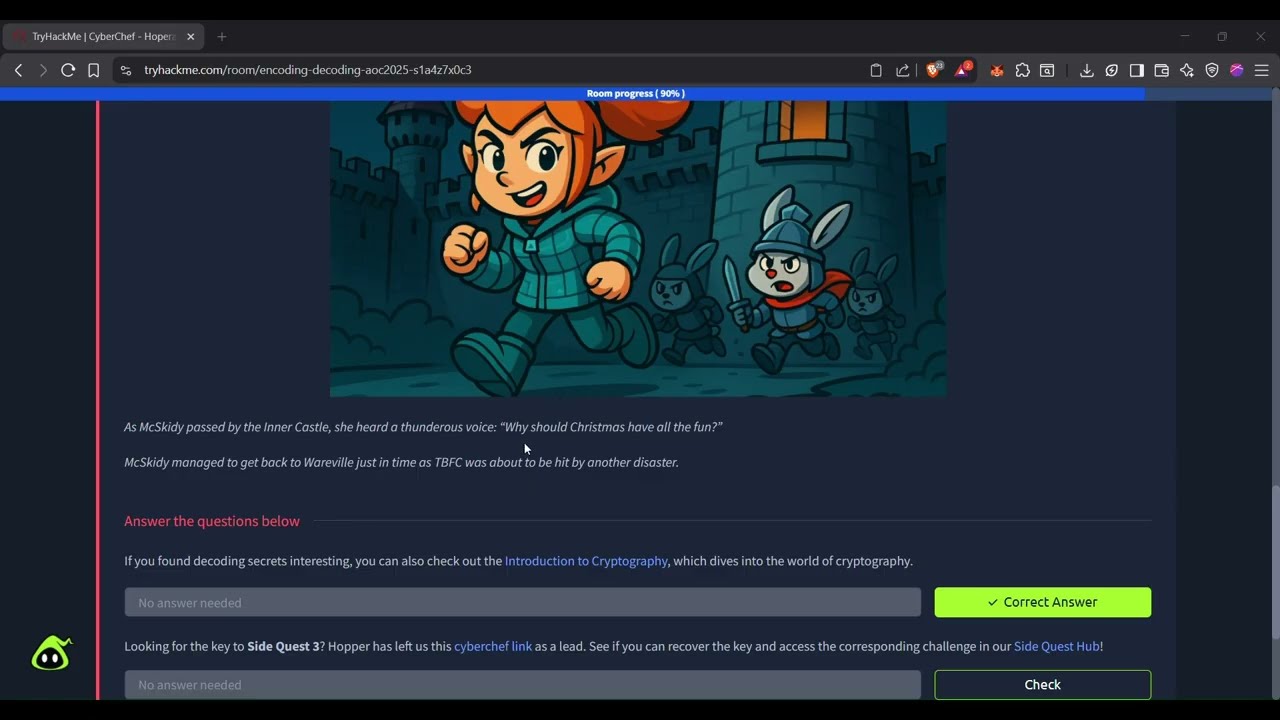Open the profile avatar menu

[1237, 70]
